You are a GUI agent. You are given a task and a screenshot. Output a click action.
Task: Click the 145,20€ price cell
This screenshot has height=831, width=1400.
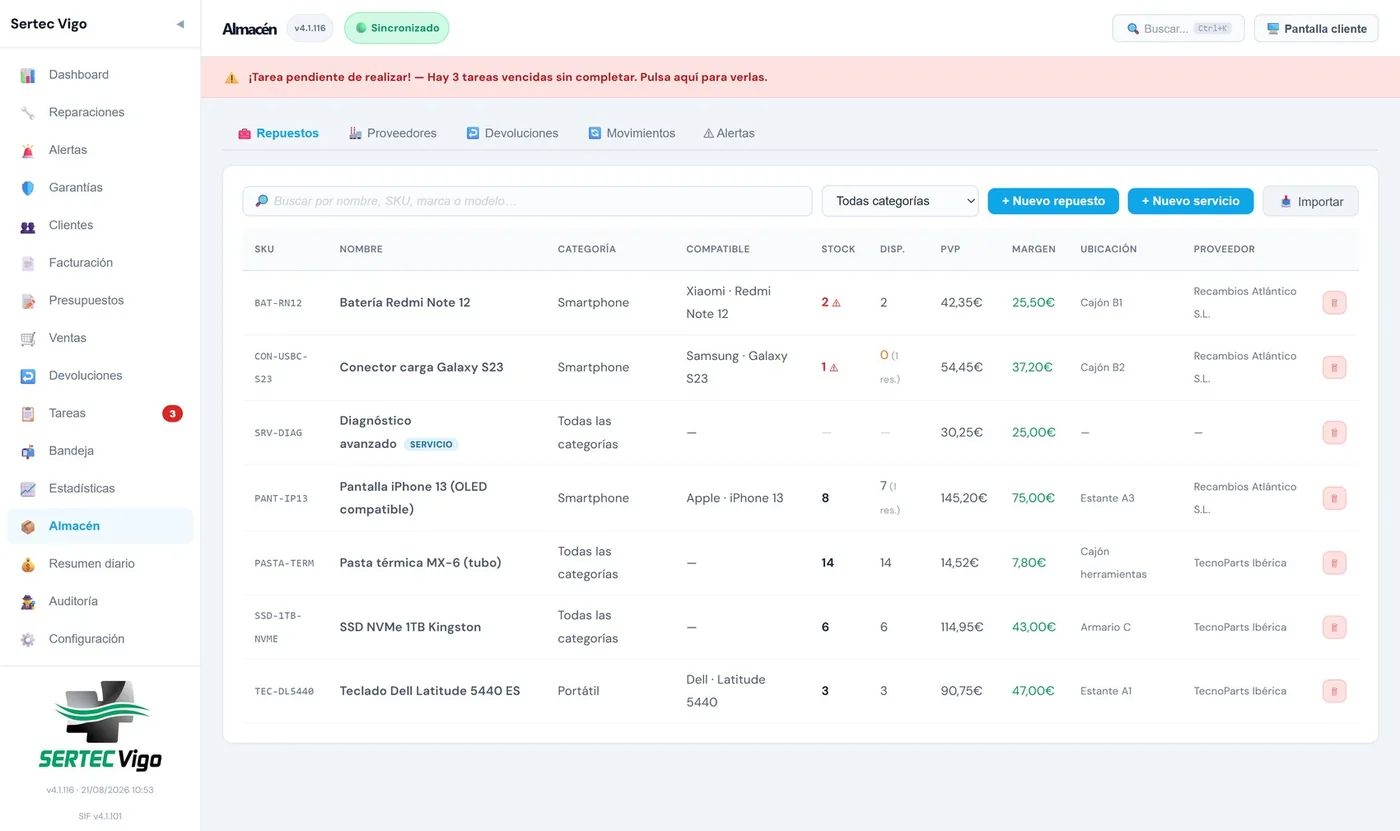tap(964, 498)
